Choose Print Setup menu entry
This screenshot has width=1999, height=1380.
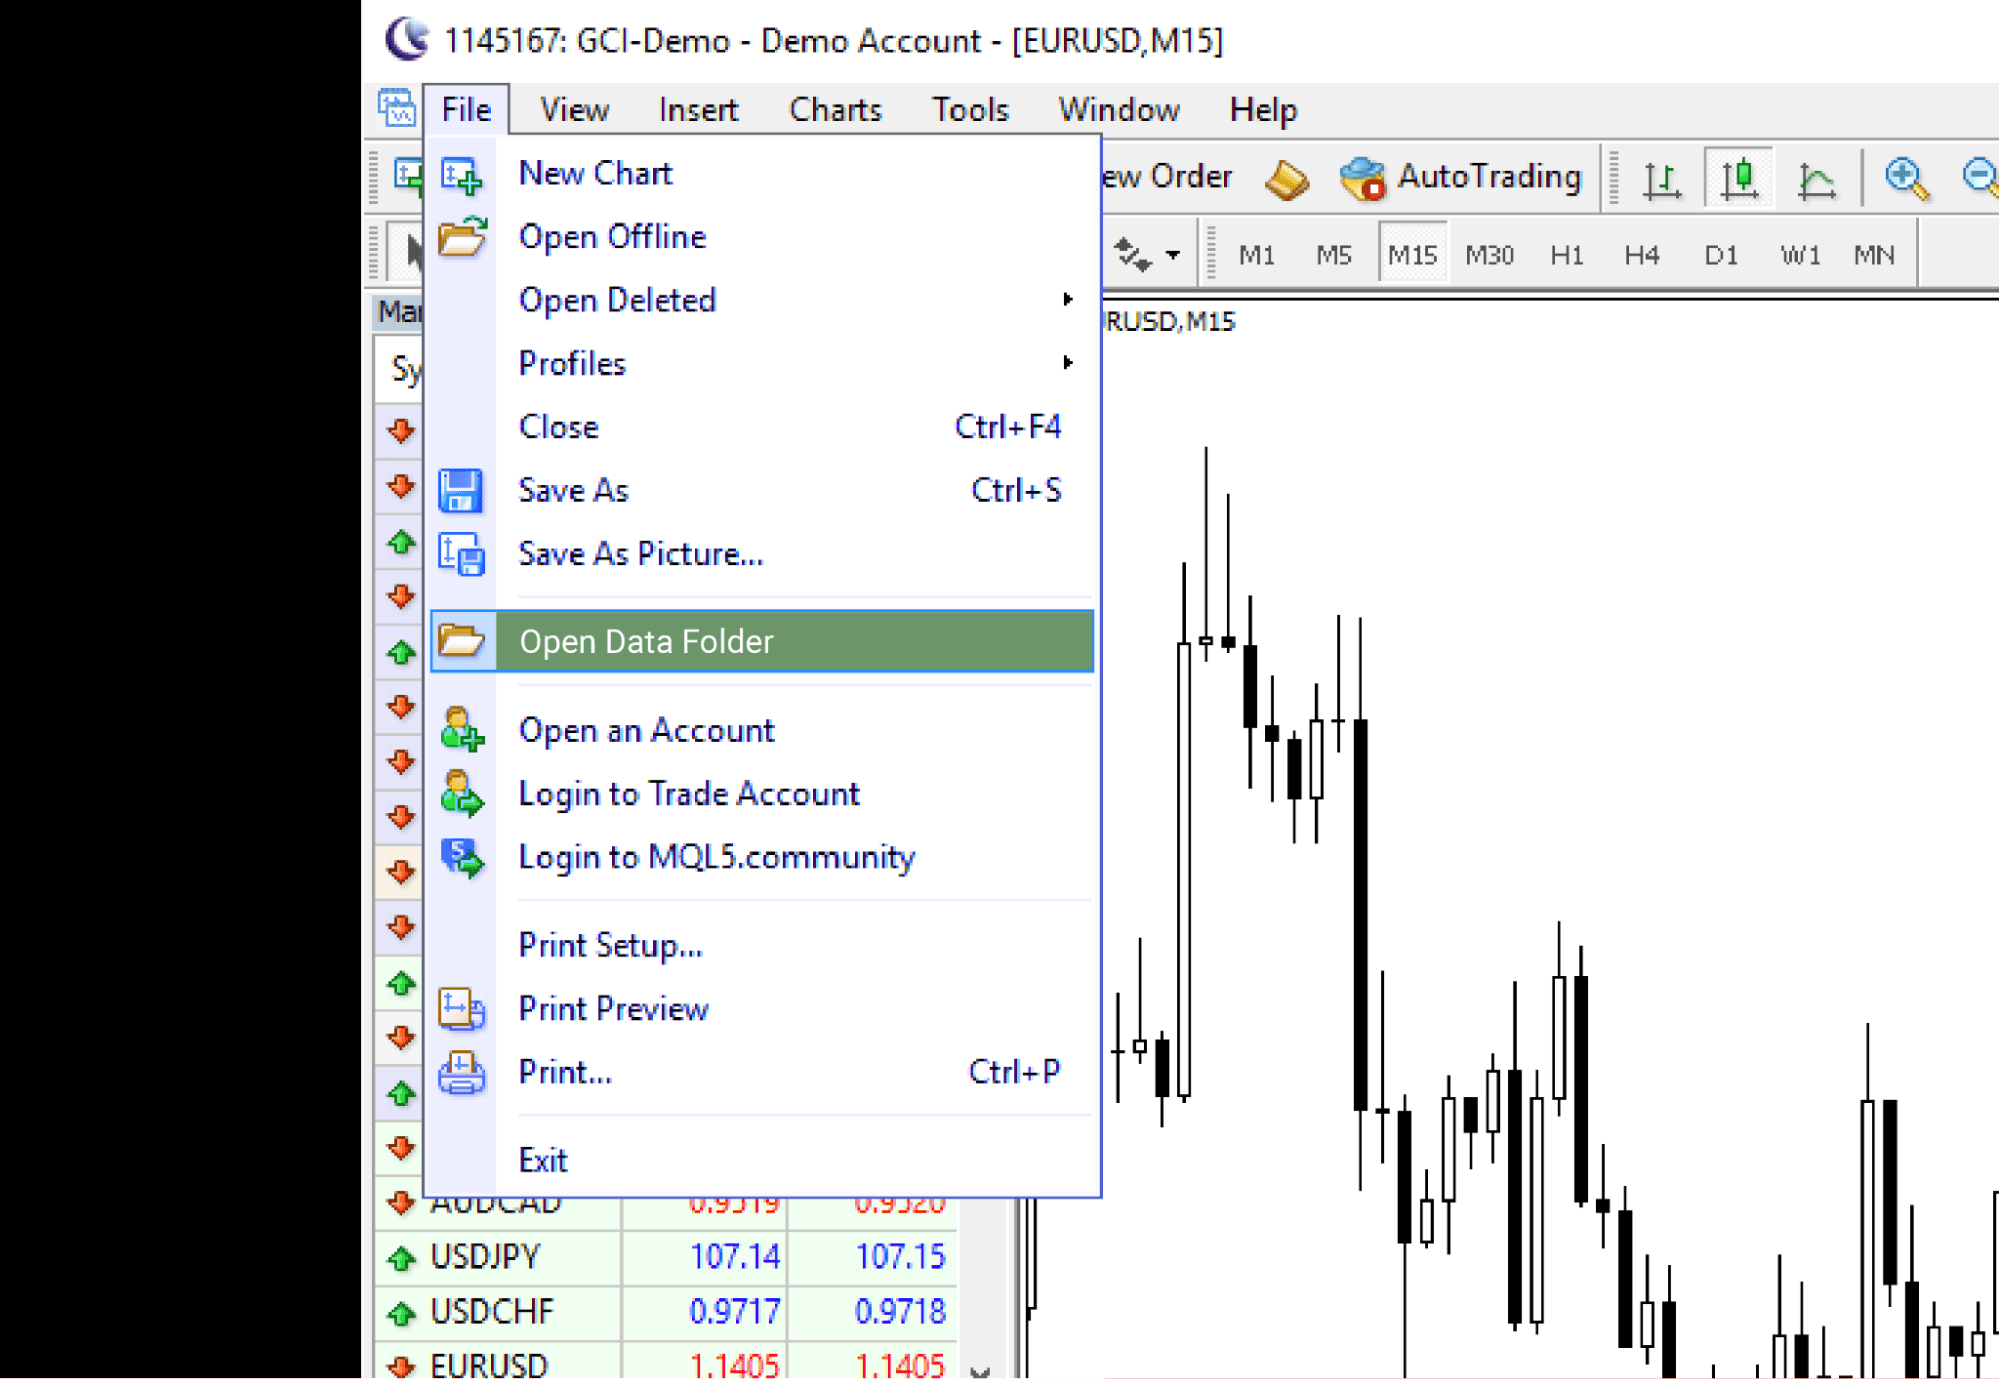coord(763,945)
